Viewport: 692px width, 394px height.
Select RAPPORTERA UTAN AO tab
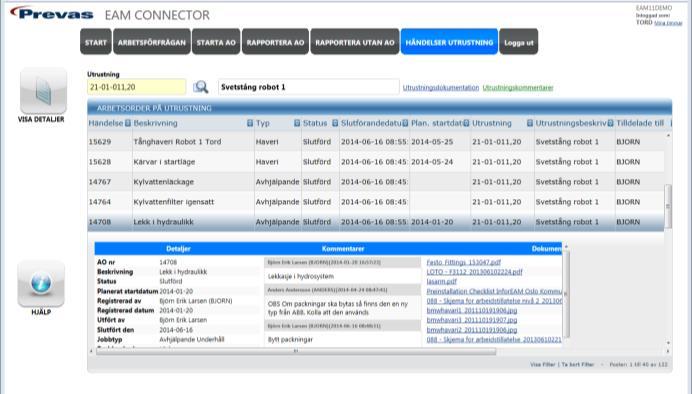point(355,42)
